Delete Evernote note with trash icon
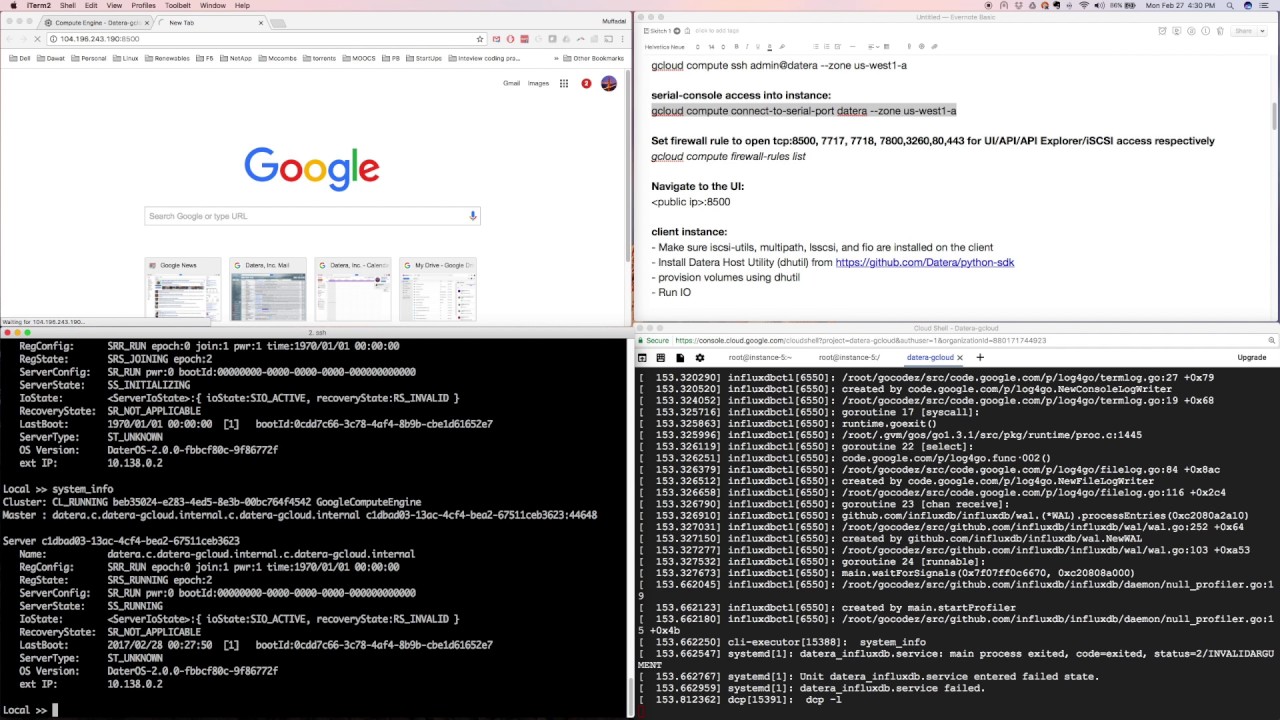The width and height of the screenshot is (1280, 720). point(1219,31)
